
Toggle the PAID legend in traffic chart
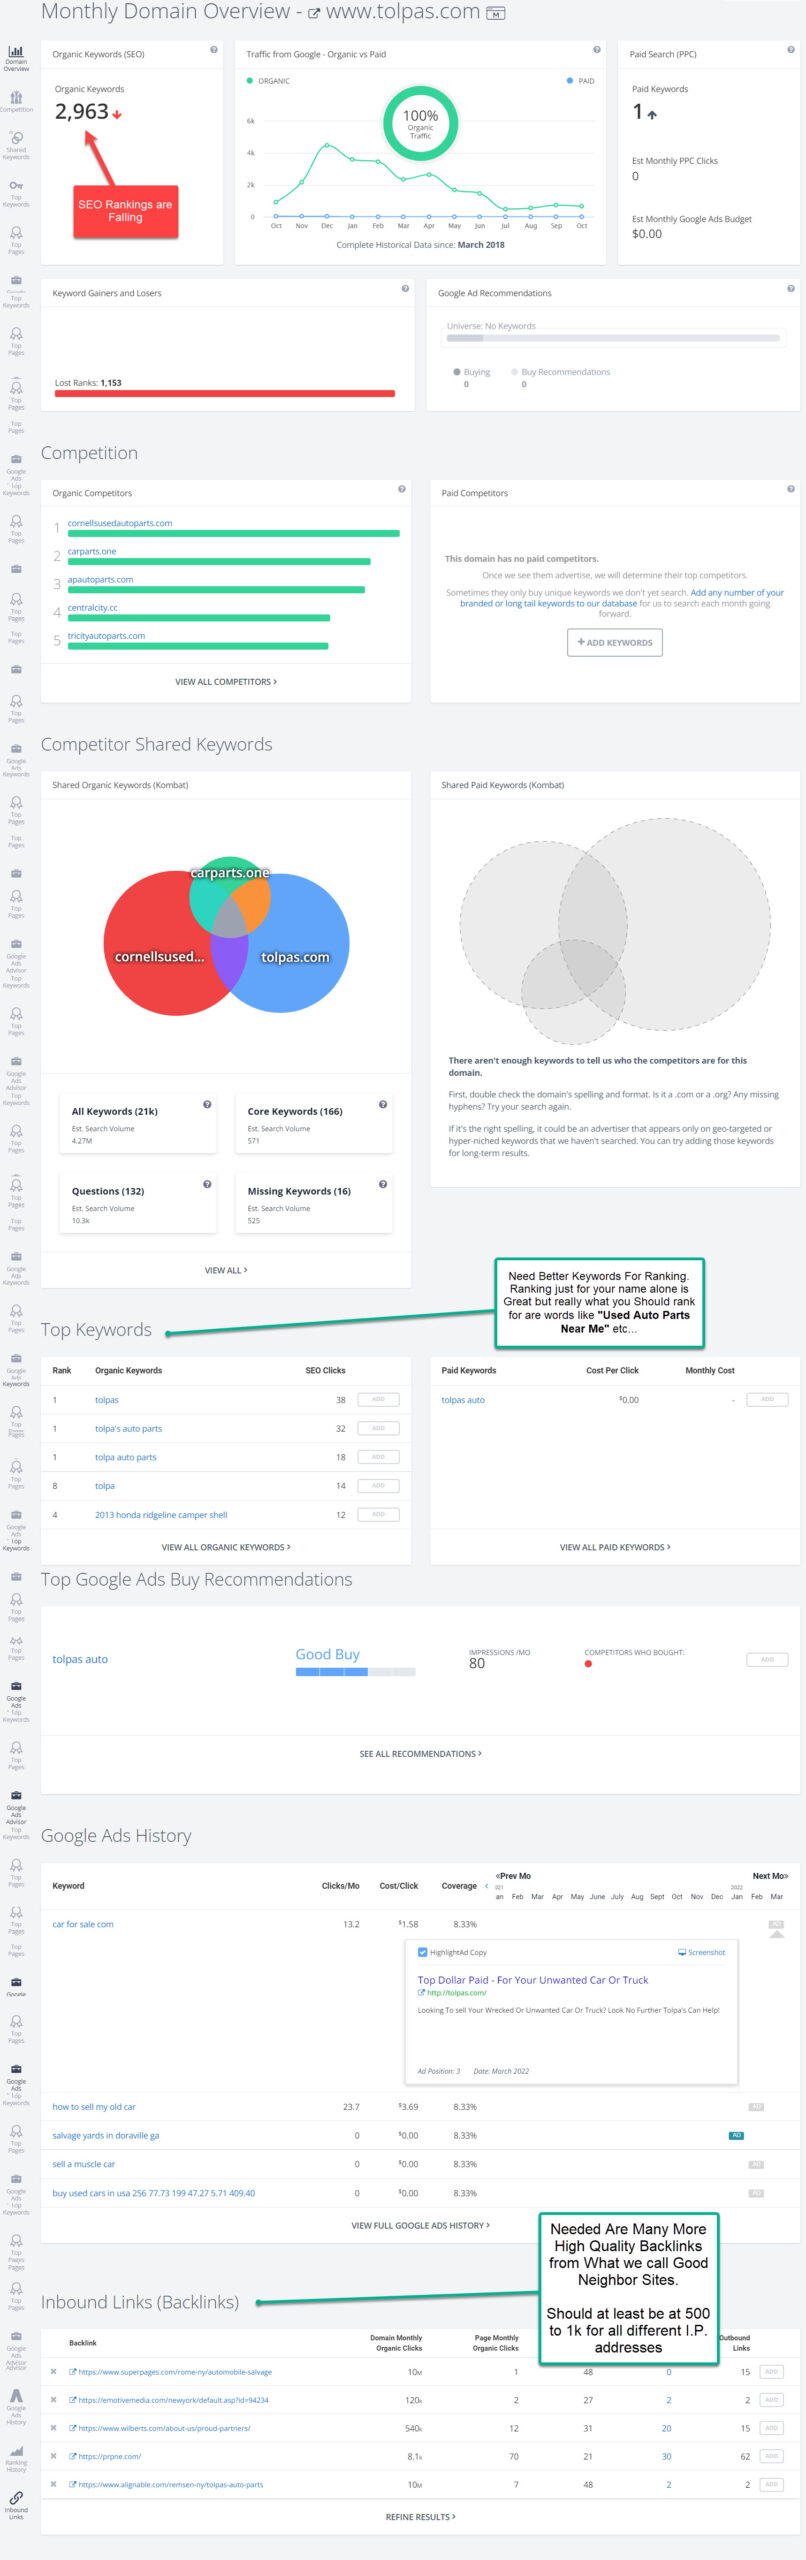tap(580, 81)
